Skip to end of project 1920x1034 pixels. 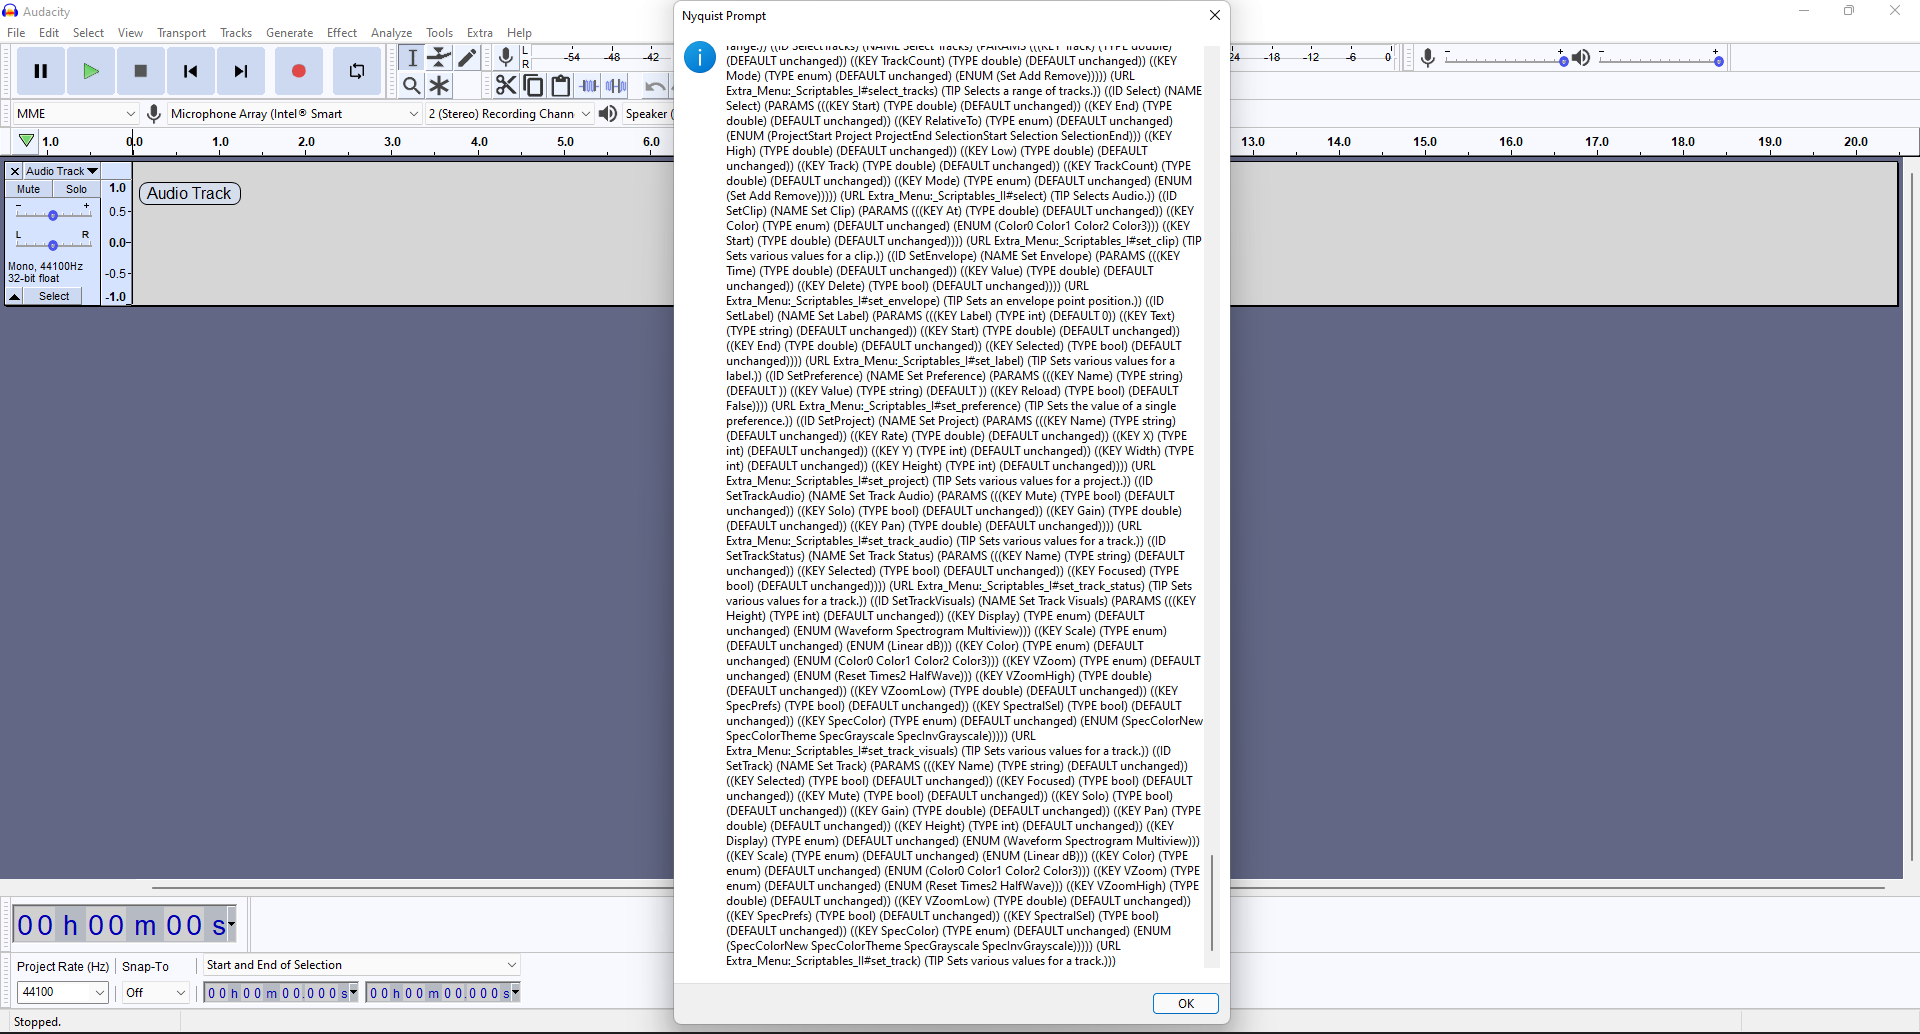[x=241, y=71]
